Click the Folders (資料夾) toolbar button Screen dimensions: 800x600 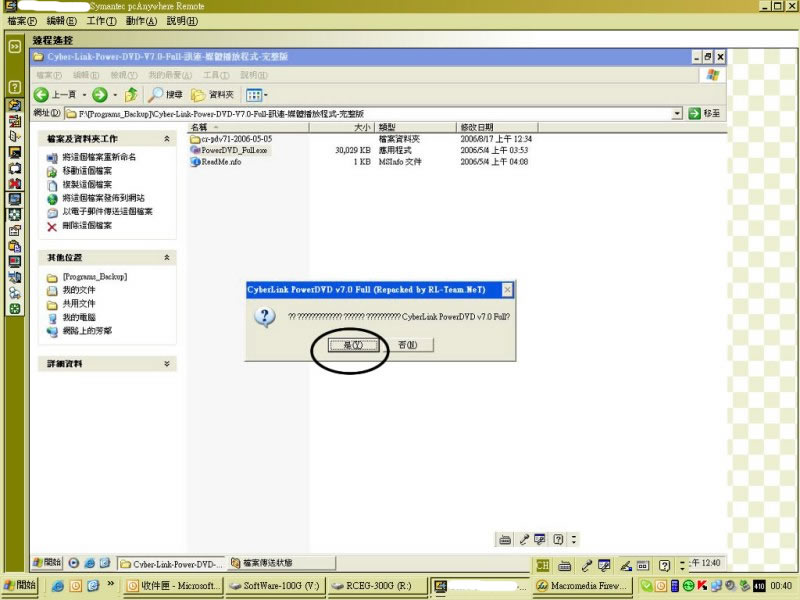point(212,94)
